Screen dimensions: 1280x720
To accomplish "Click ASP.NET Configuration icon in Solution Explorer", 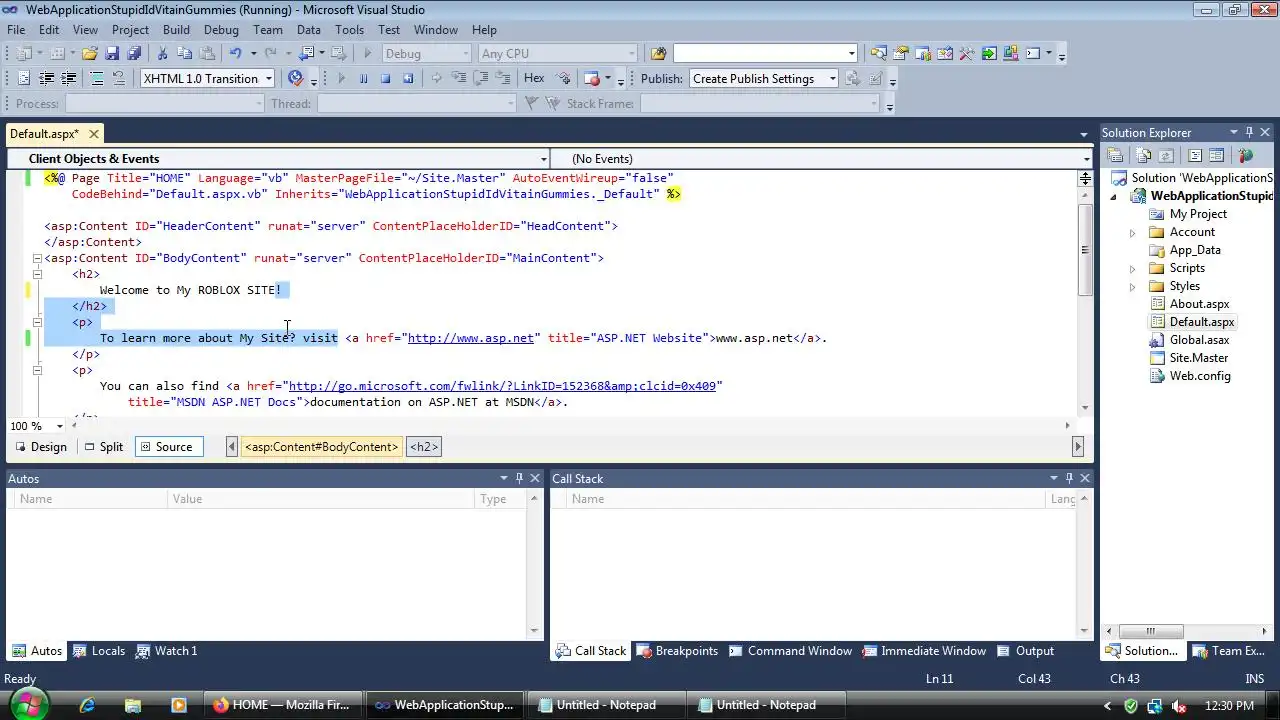I will [1245, 156].
